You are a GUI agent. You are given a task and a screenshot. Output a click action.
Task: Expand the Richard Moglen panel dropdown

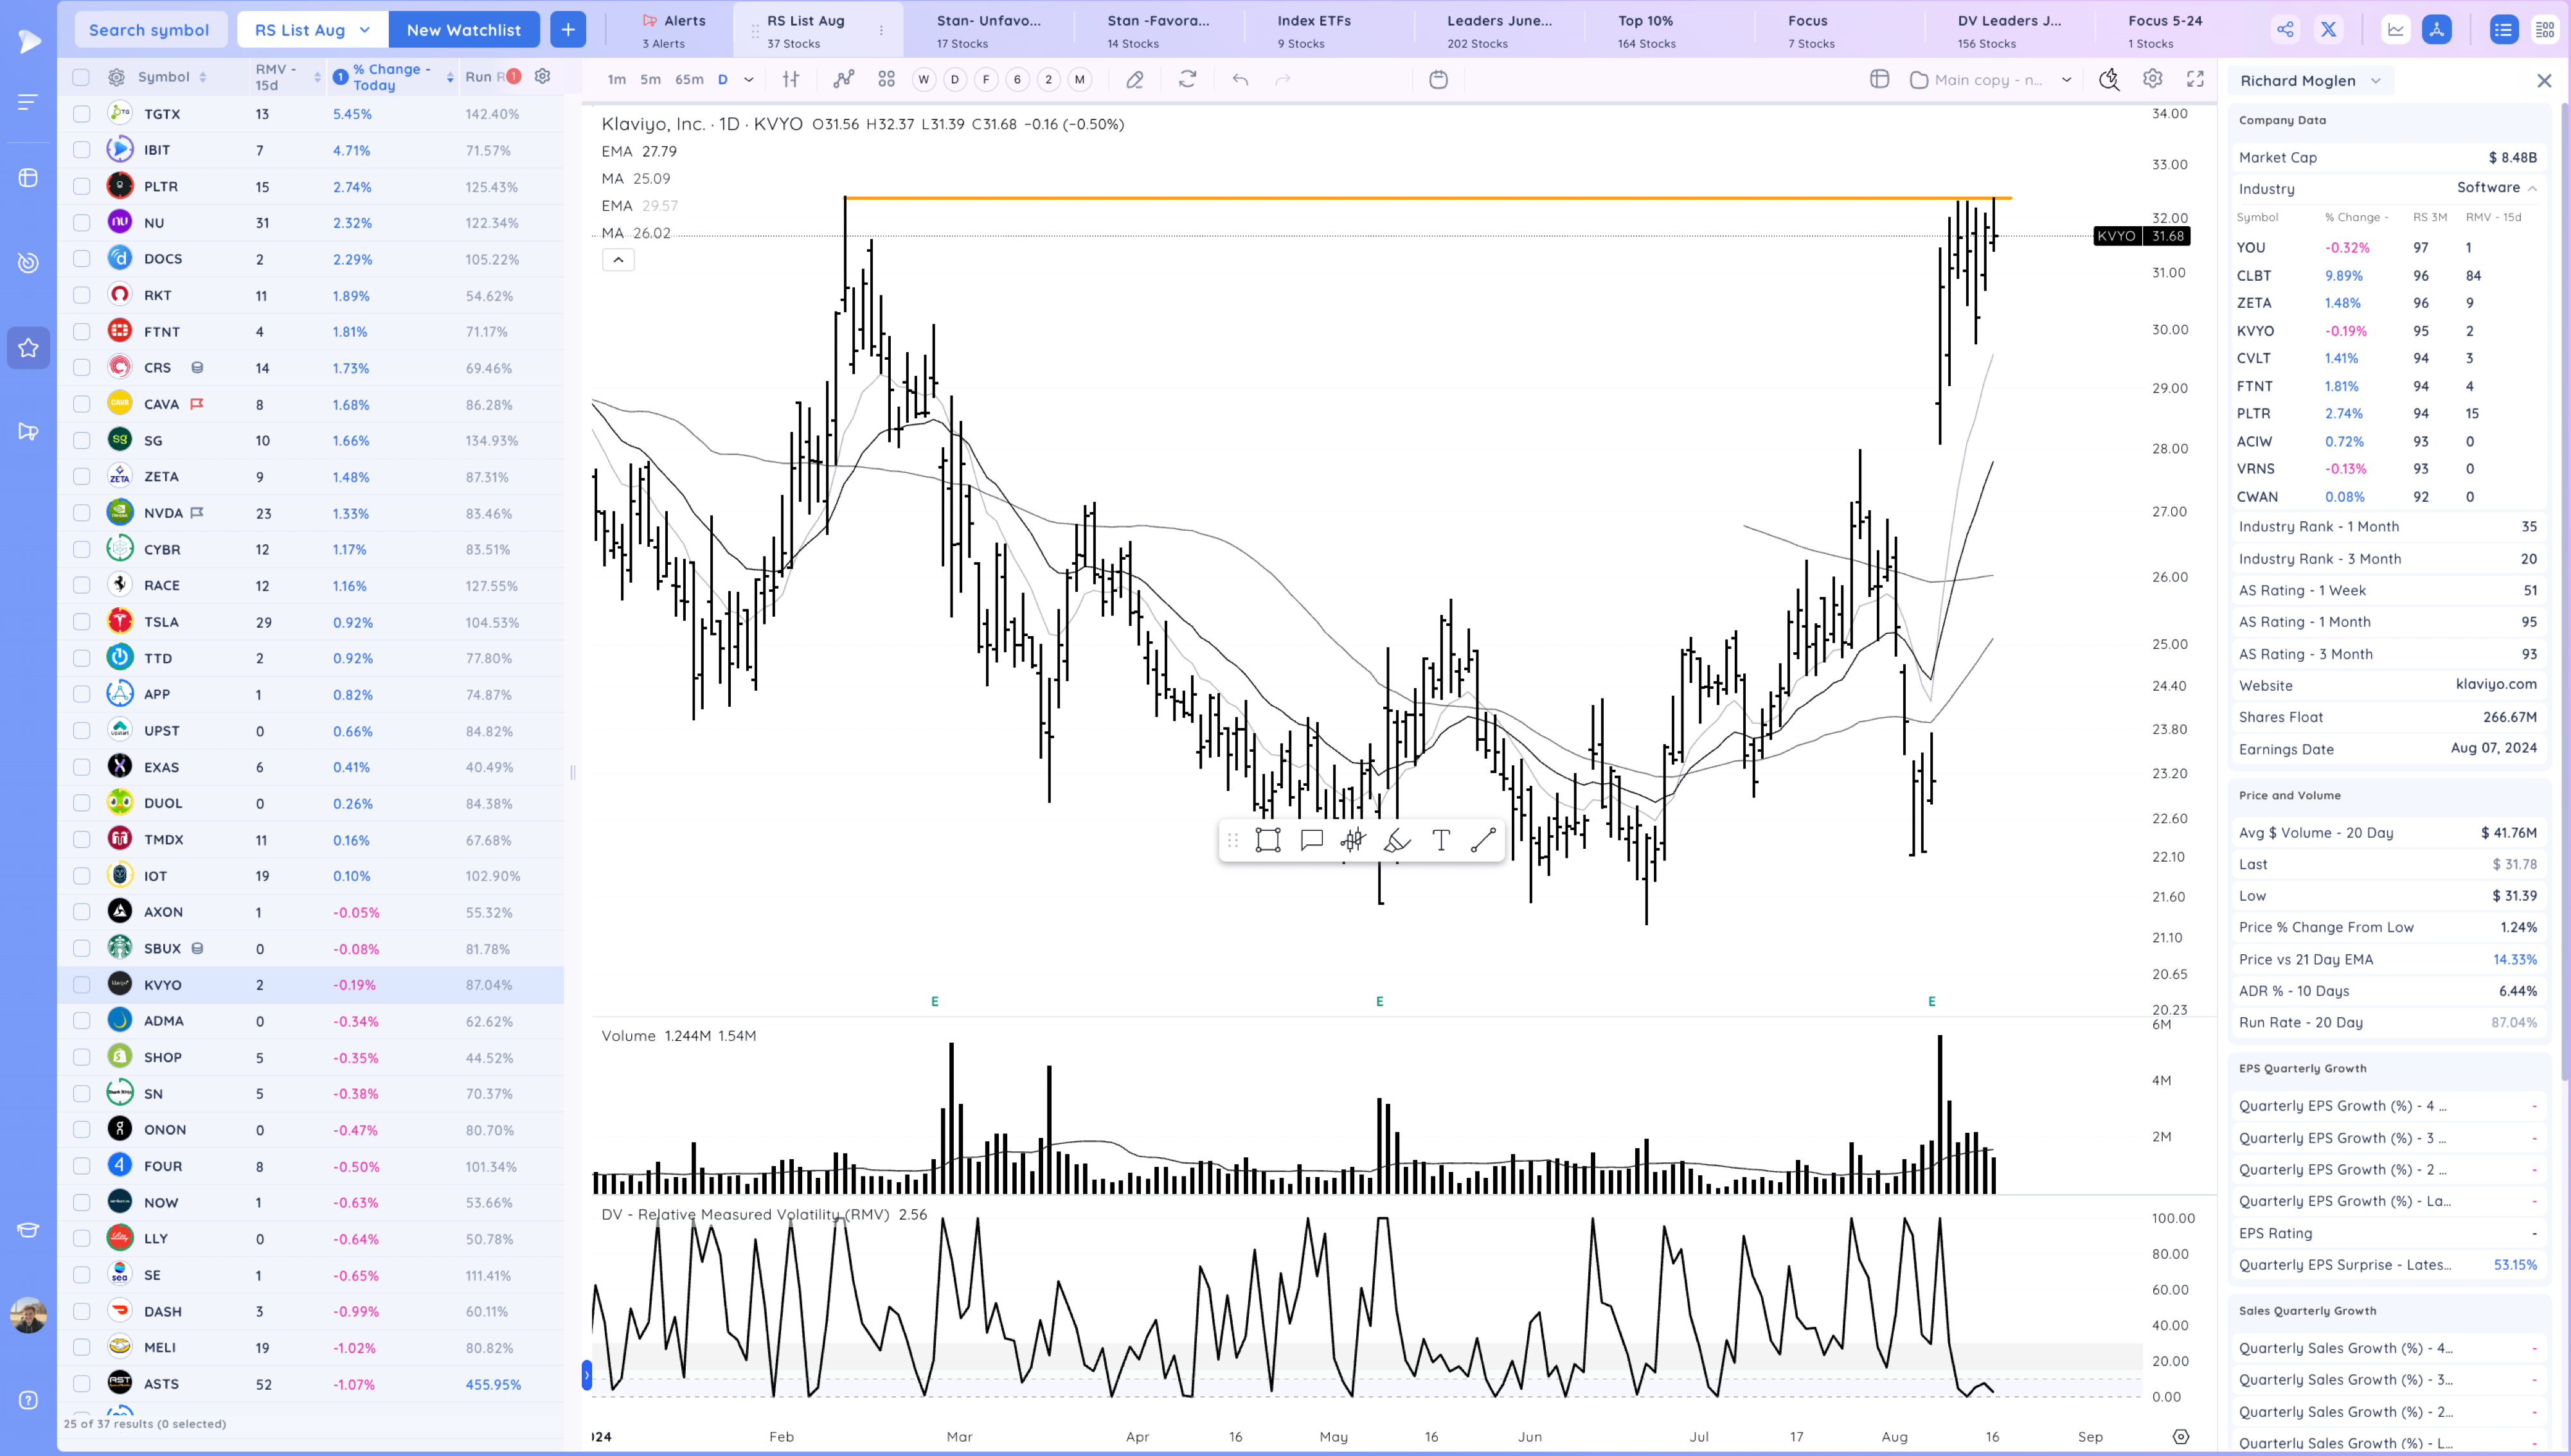pos(2376,81)
